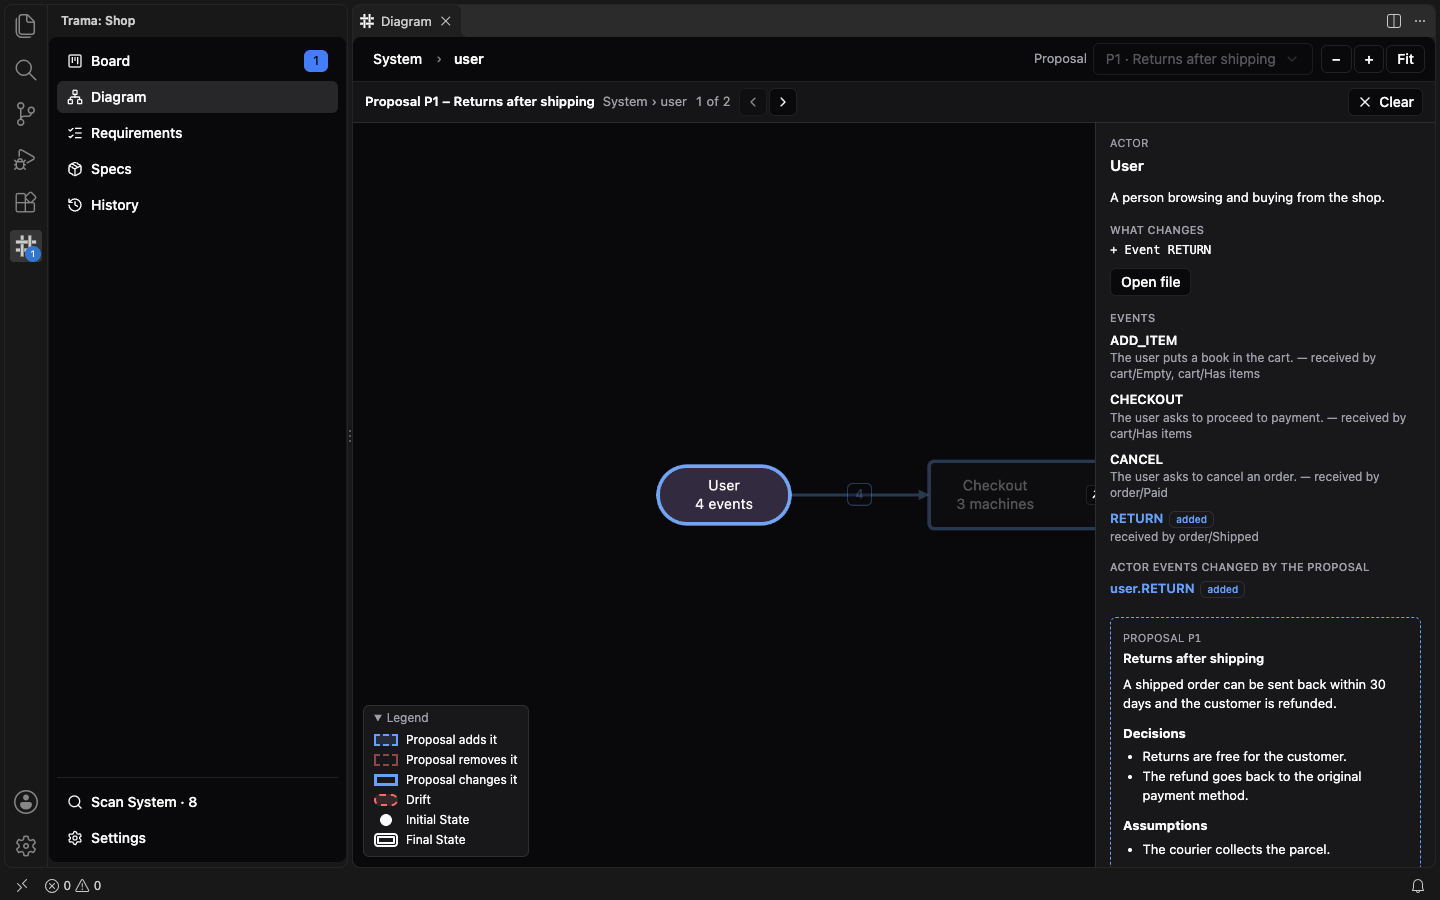Screen dimensions: 1440x900
Task: Select Diagram in the sidebar
Action: [x=198, y=97]
